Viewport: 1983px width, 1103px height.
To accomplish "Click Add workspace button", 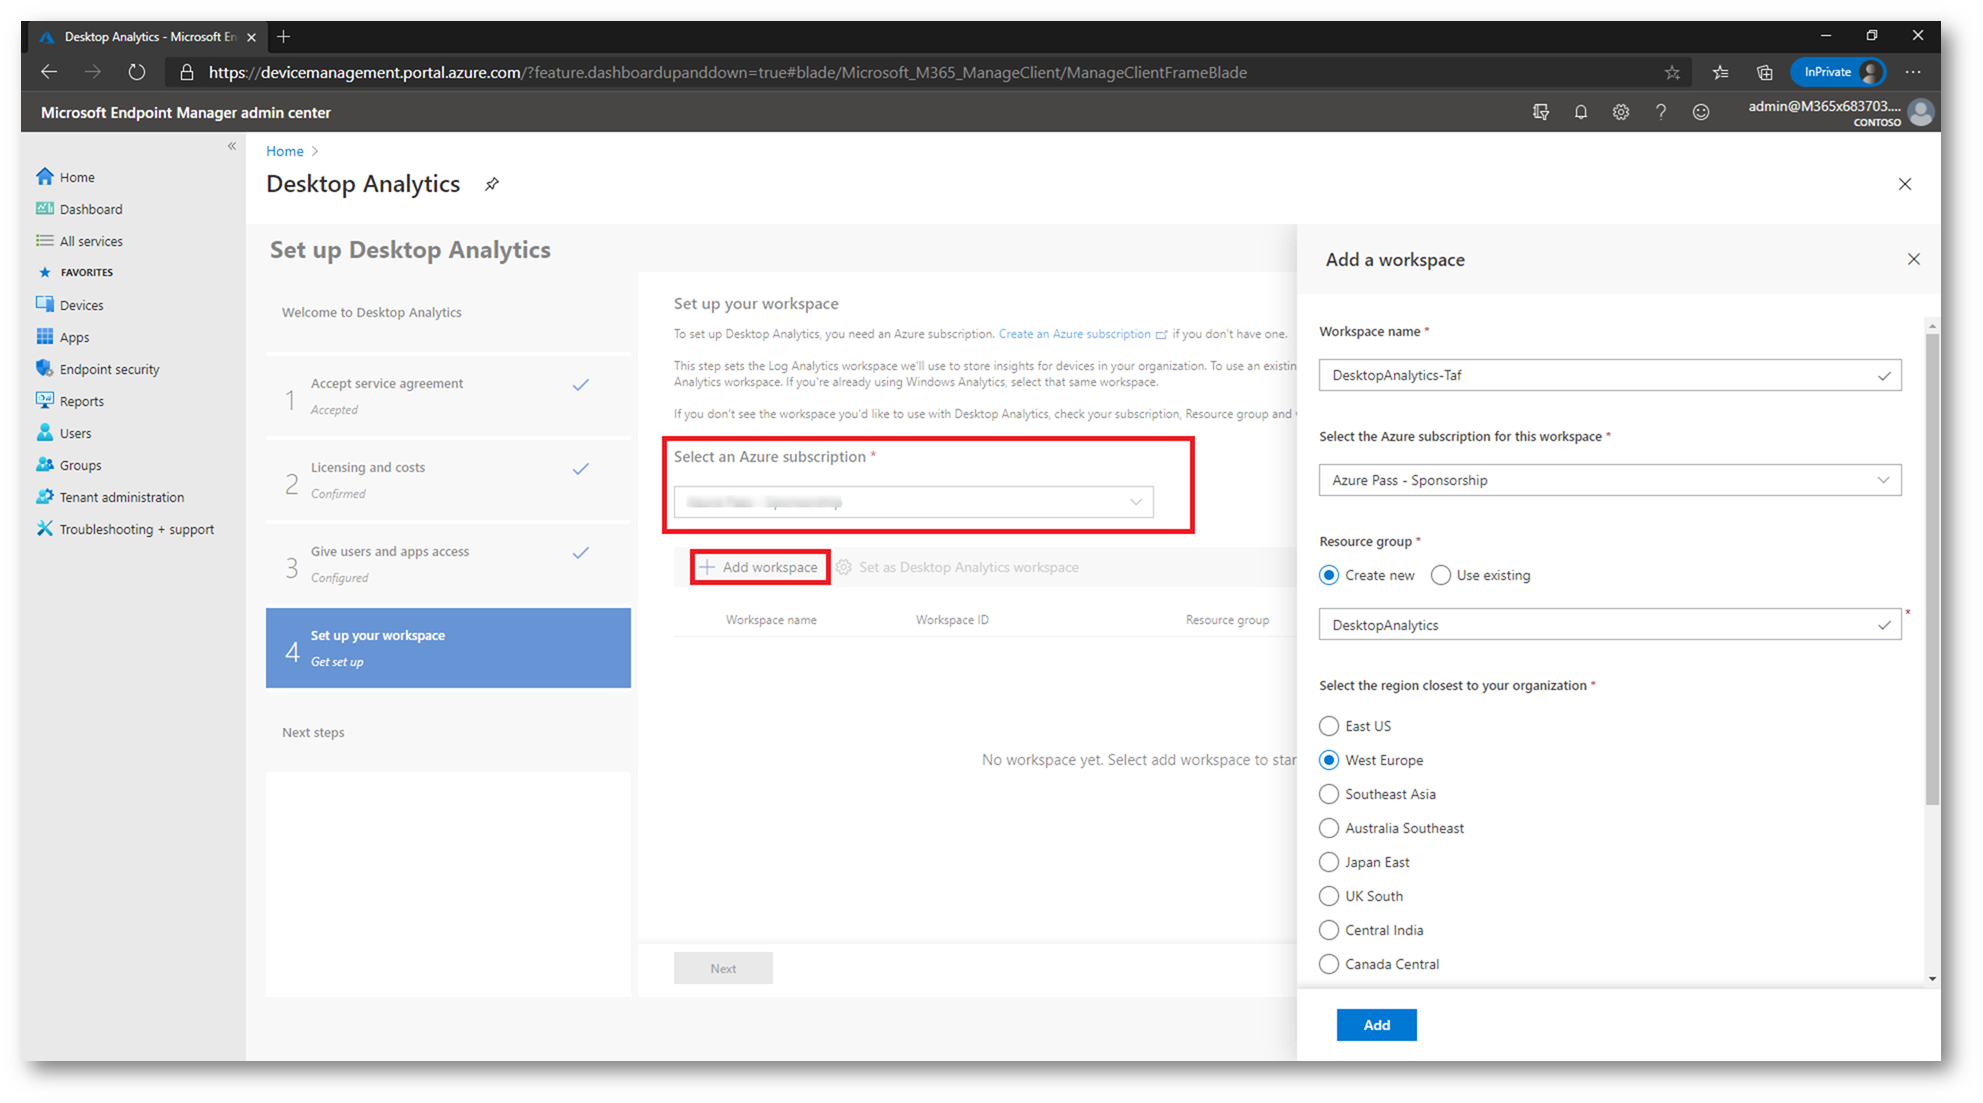I will (759, 567).
